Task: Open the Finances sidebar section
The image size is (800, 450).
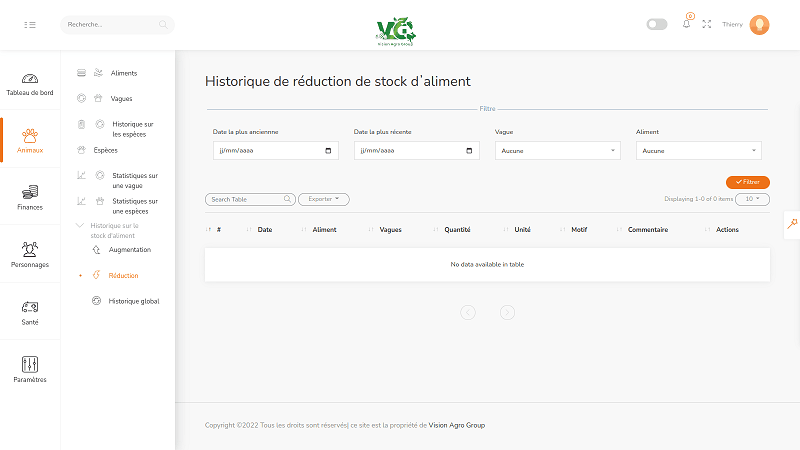Action: (30, 197)
